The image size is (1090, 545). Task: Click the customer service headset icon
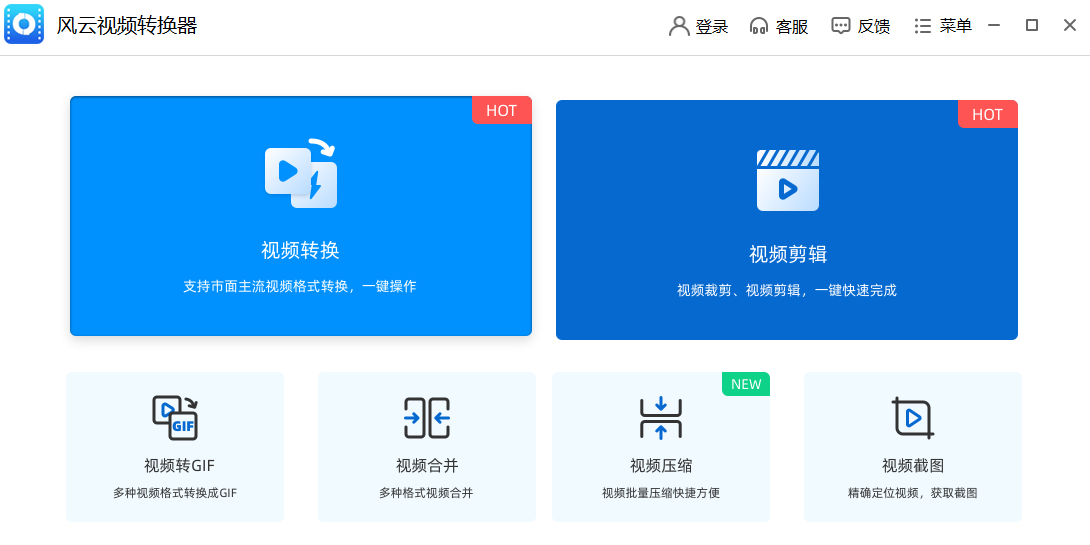coord(759,26)
